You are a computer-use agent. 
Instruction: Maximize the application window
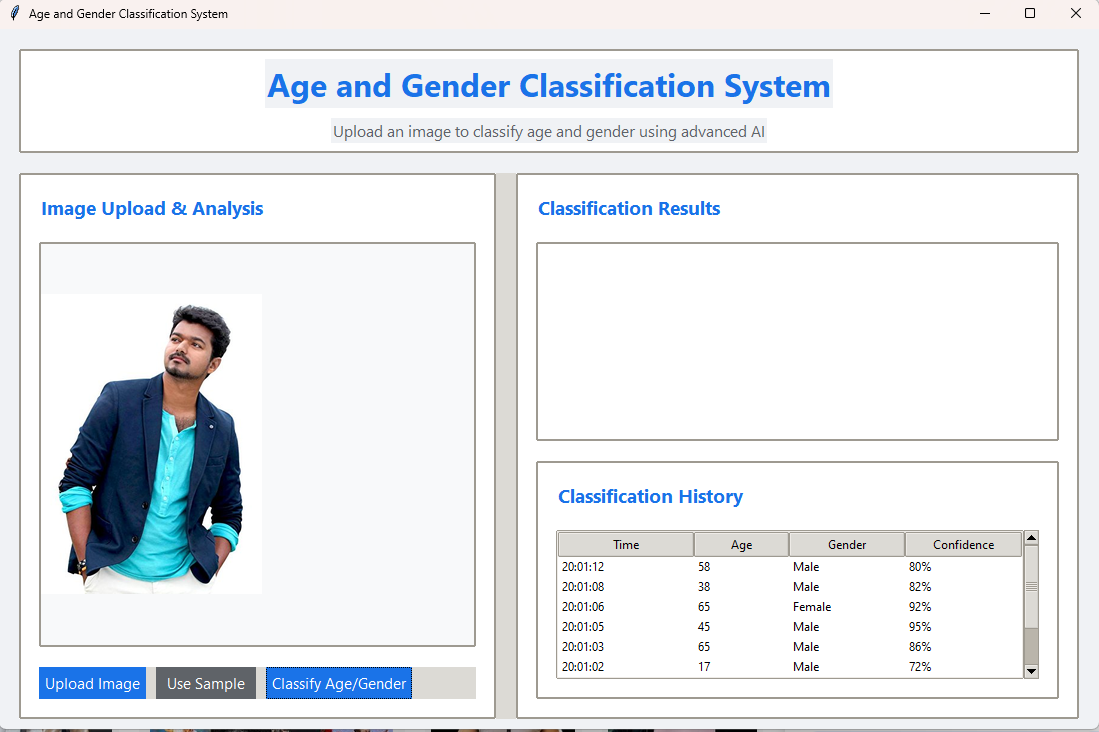tap(1030, 14)
